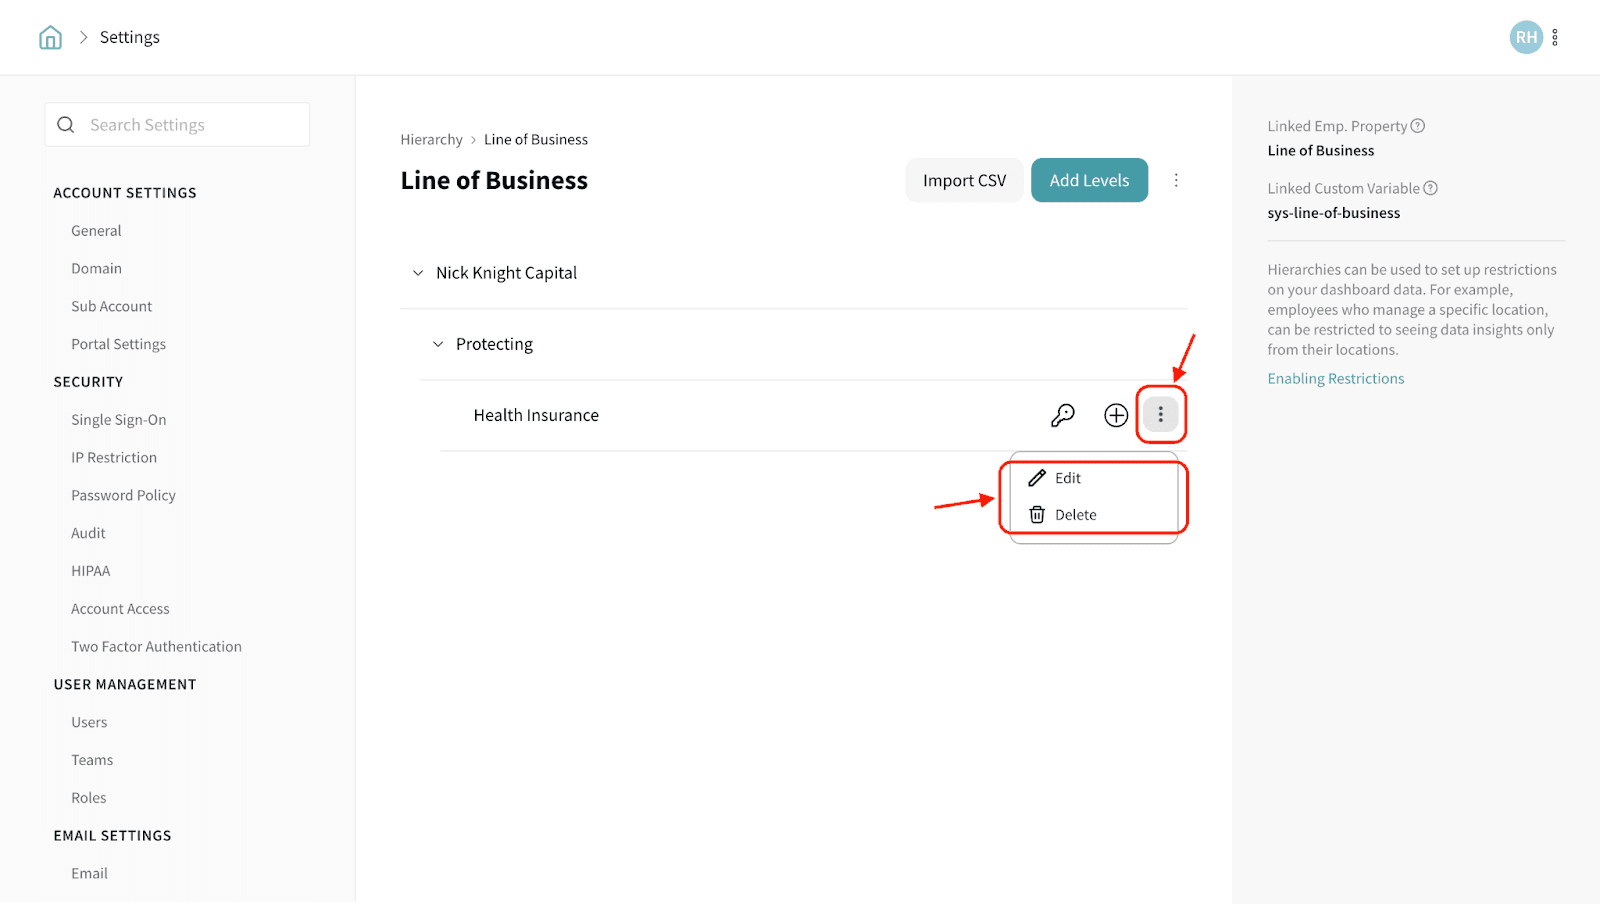The height and width of the screenshot is (904, 1600).
Task: Open the Enabling Restrictions link
Action: [x=1336, y=379]
